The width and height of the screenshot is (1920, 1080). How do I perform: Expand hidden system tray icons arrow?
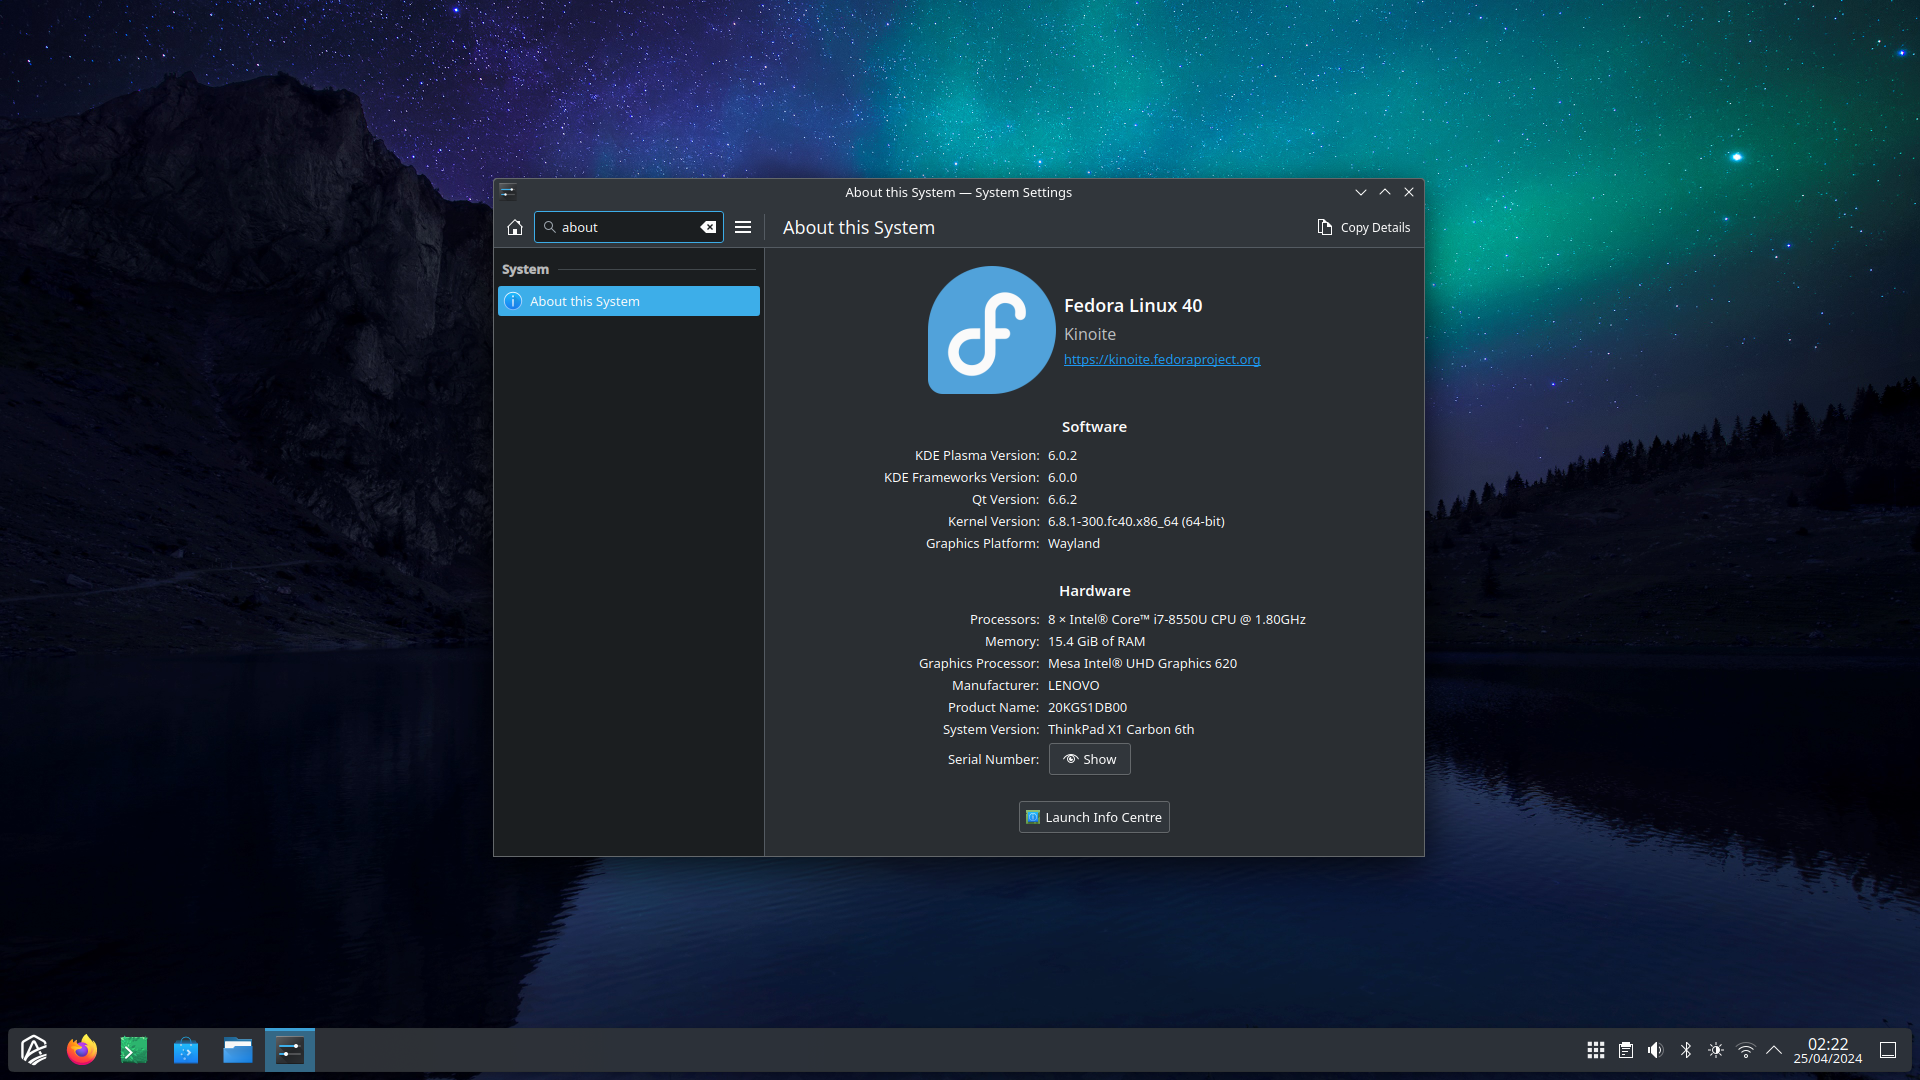1774,1050
